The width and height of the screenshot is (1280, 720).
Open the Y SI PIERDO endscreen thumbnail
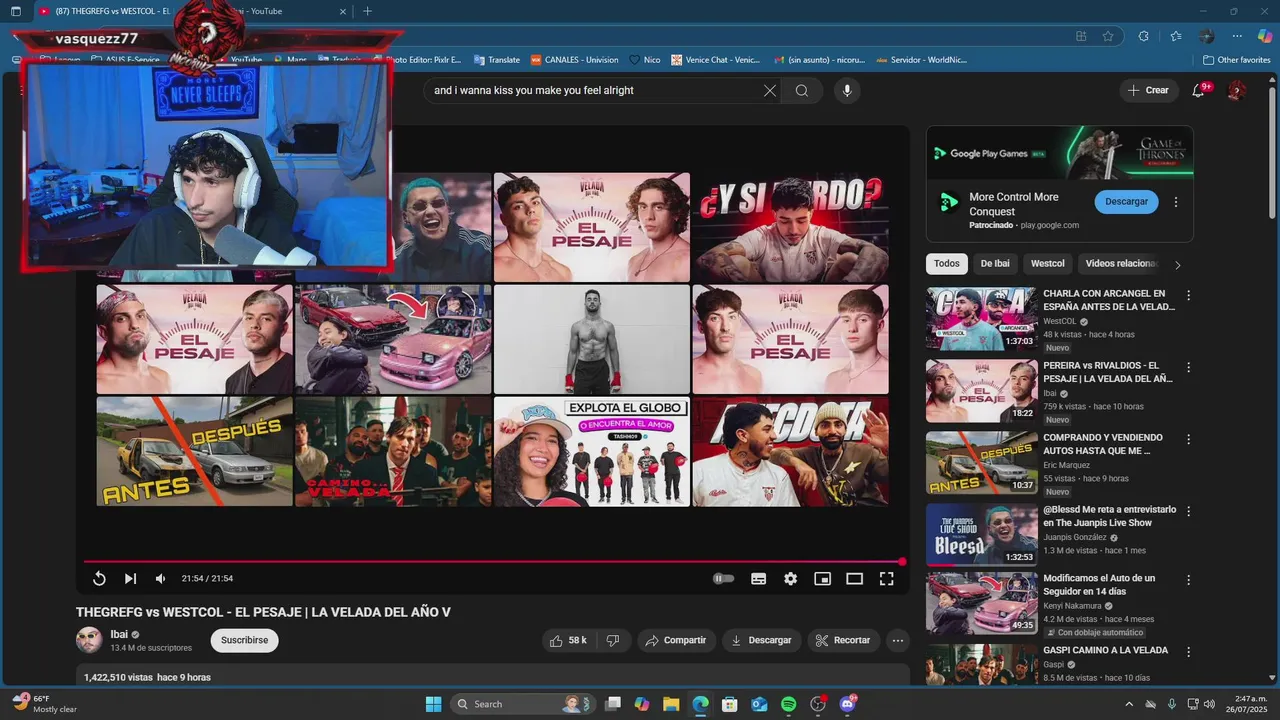coord(790,228)
